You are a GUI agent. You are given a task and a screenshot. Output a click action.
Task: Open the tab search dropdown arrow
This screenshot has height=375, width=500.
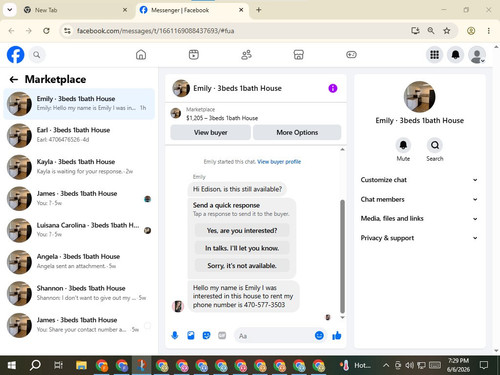(10, 10)
